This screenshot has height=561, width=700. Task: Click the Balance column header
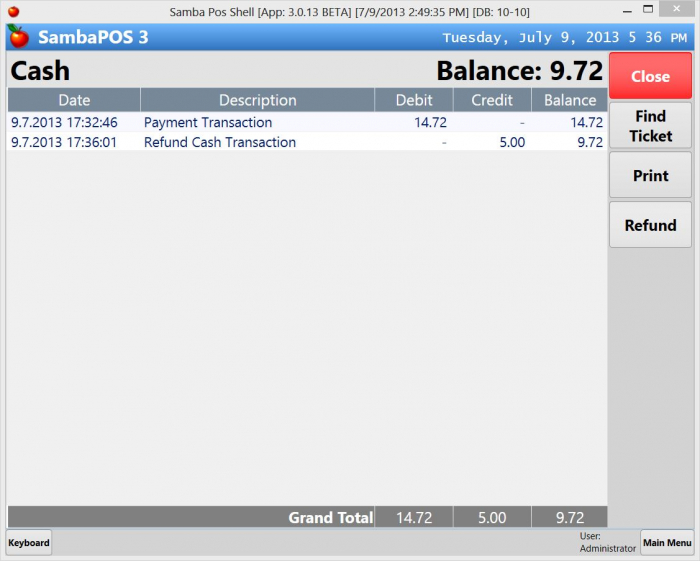pos(569,100)
